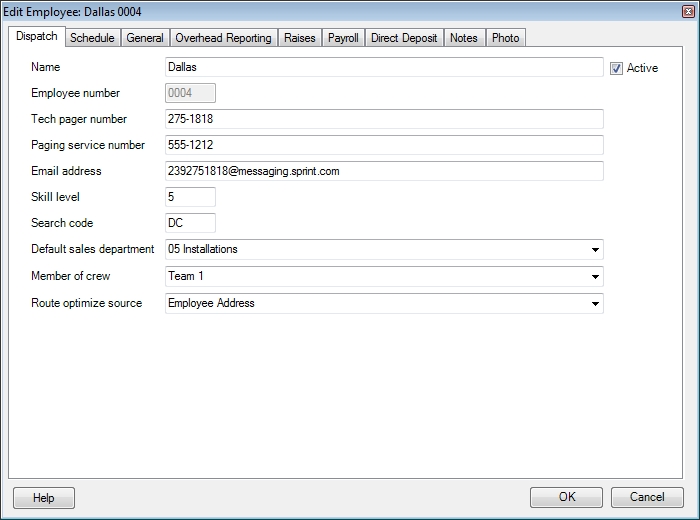Edit the Paging service number field
This screenshot has width=700, height=520.
pyautogui.click(x=384, y=145)
